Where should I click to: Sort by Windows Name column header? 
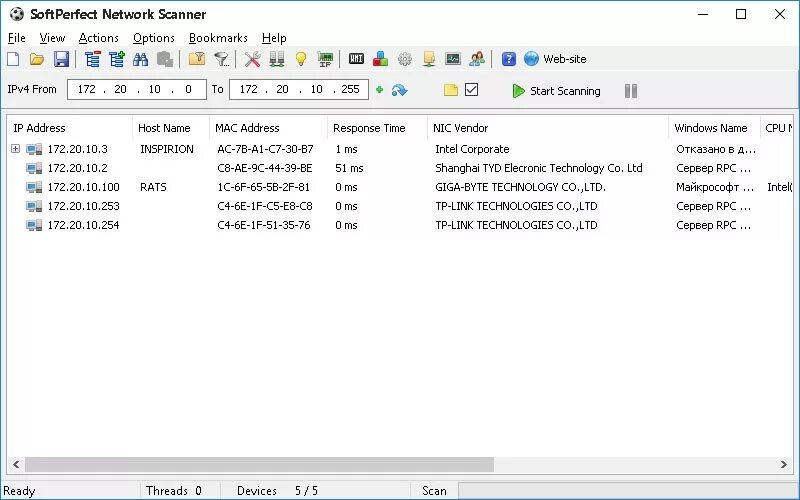(x=714, y=128)
